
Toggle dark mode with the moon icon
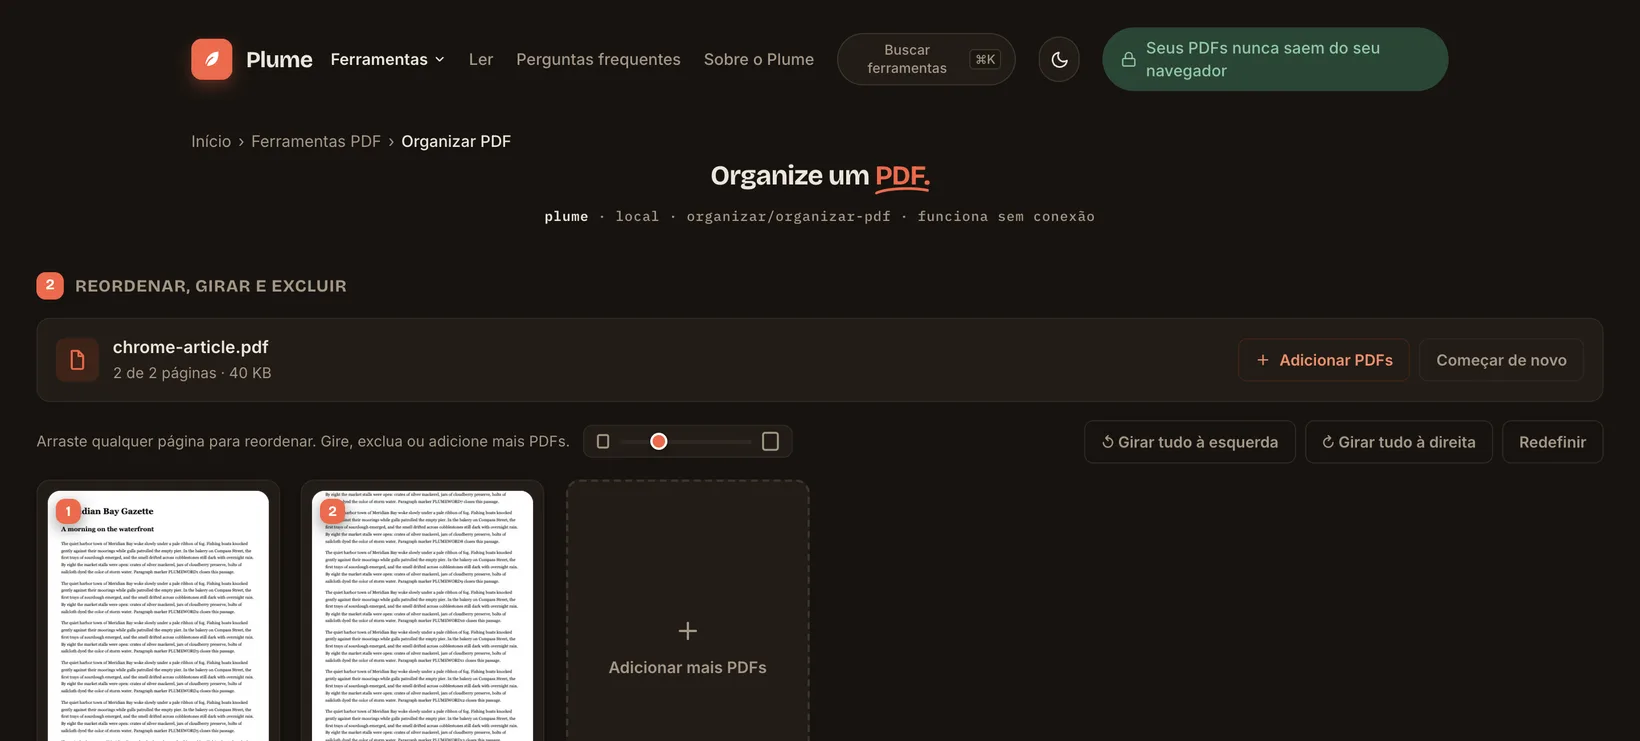tap(1059, 59)
